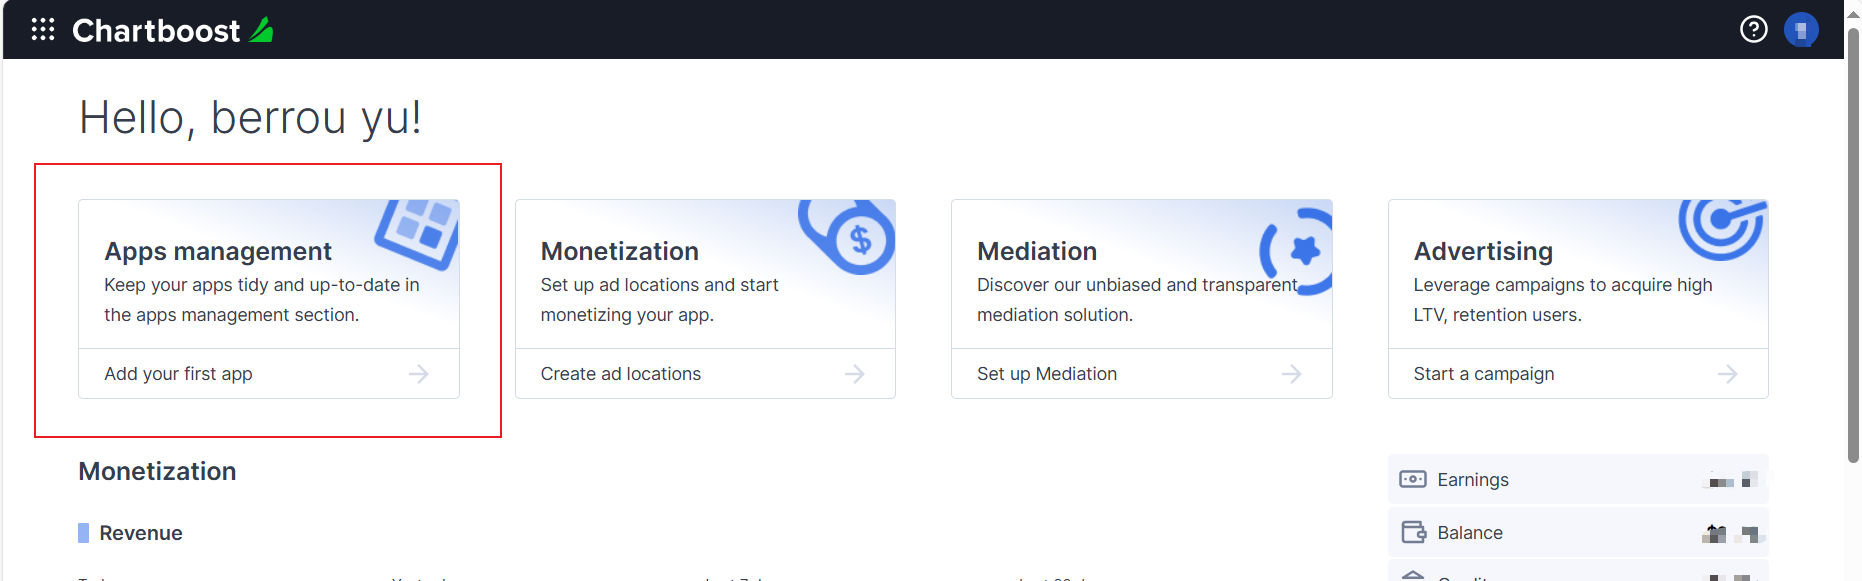Click arrow next to Start a campaign
The height and width of the screenshot is (581, 1862).
tap(1728, 373)
